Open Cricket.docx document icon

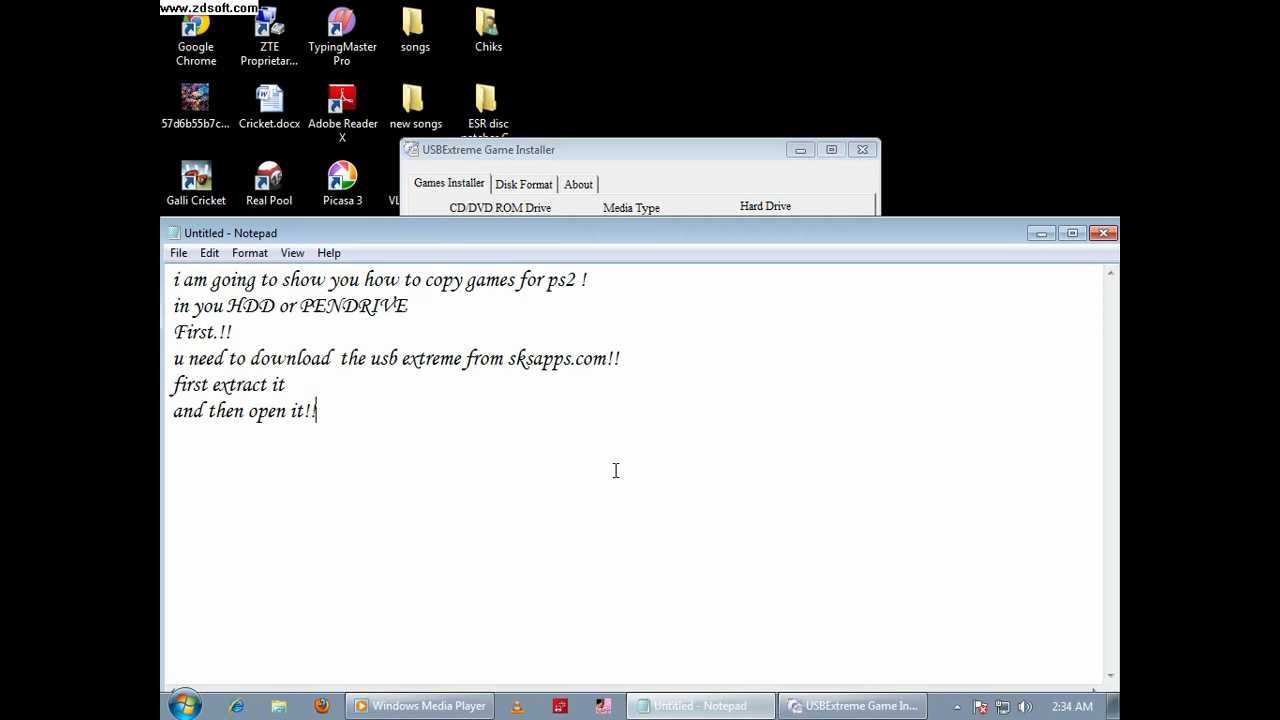click(x=269, y=108)
